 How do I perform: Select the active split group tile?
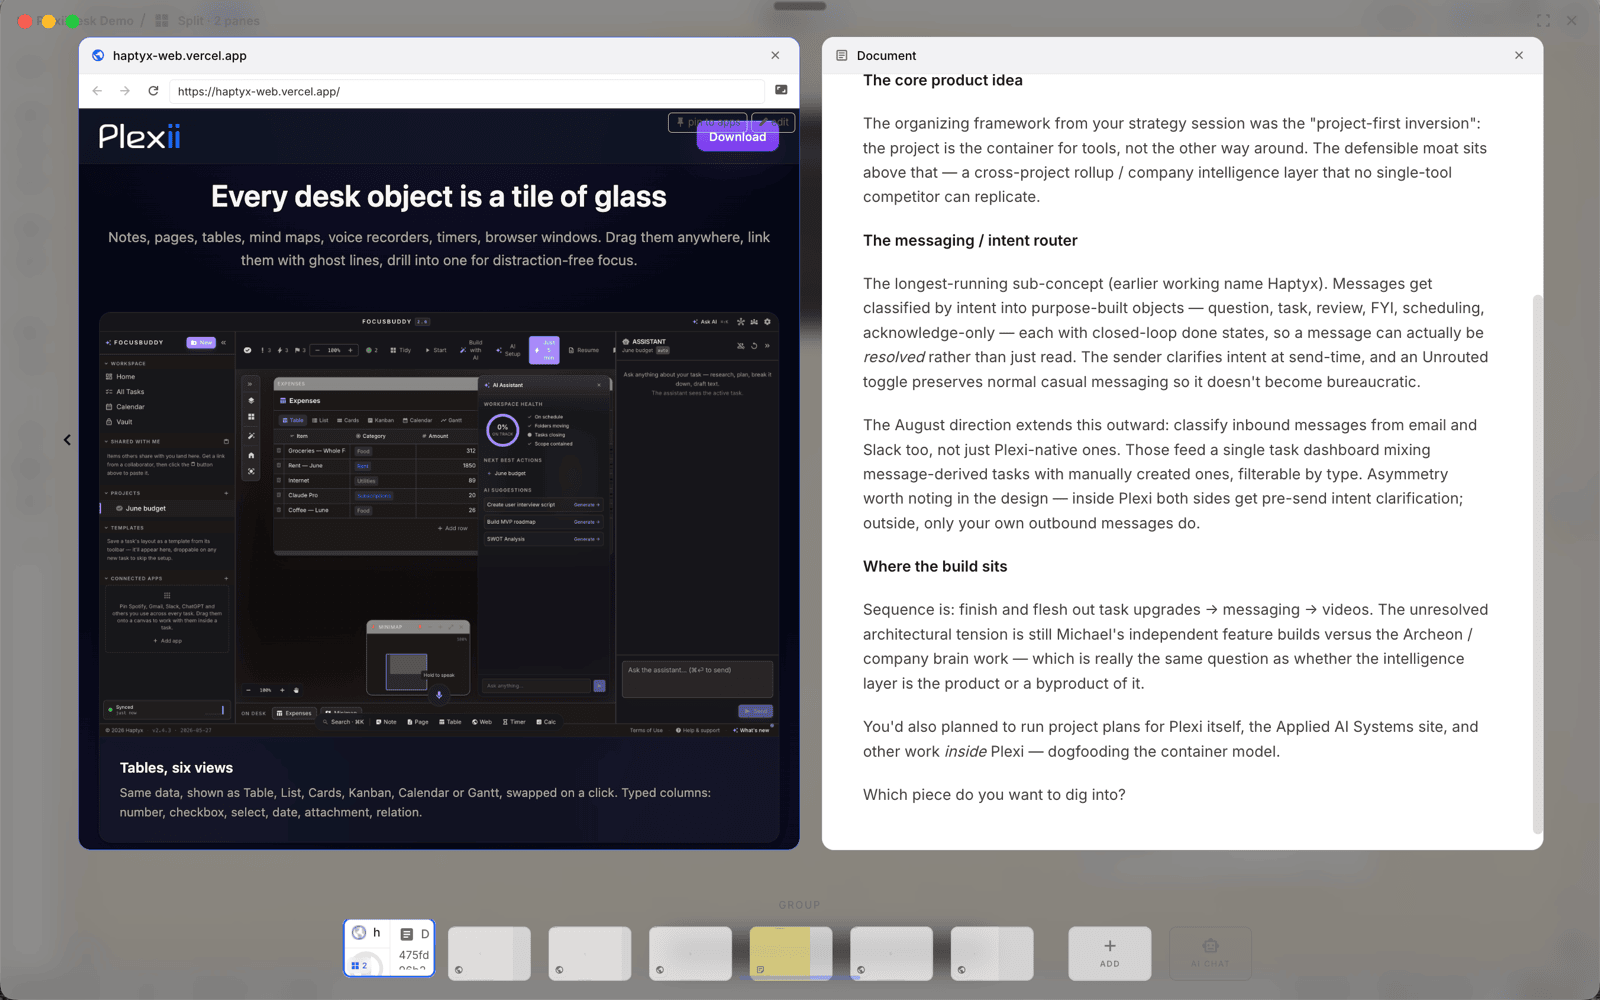click(x=389, y=947)
